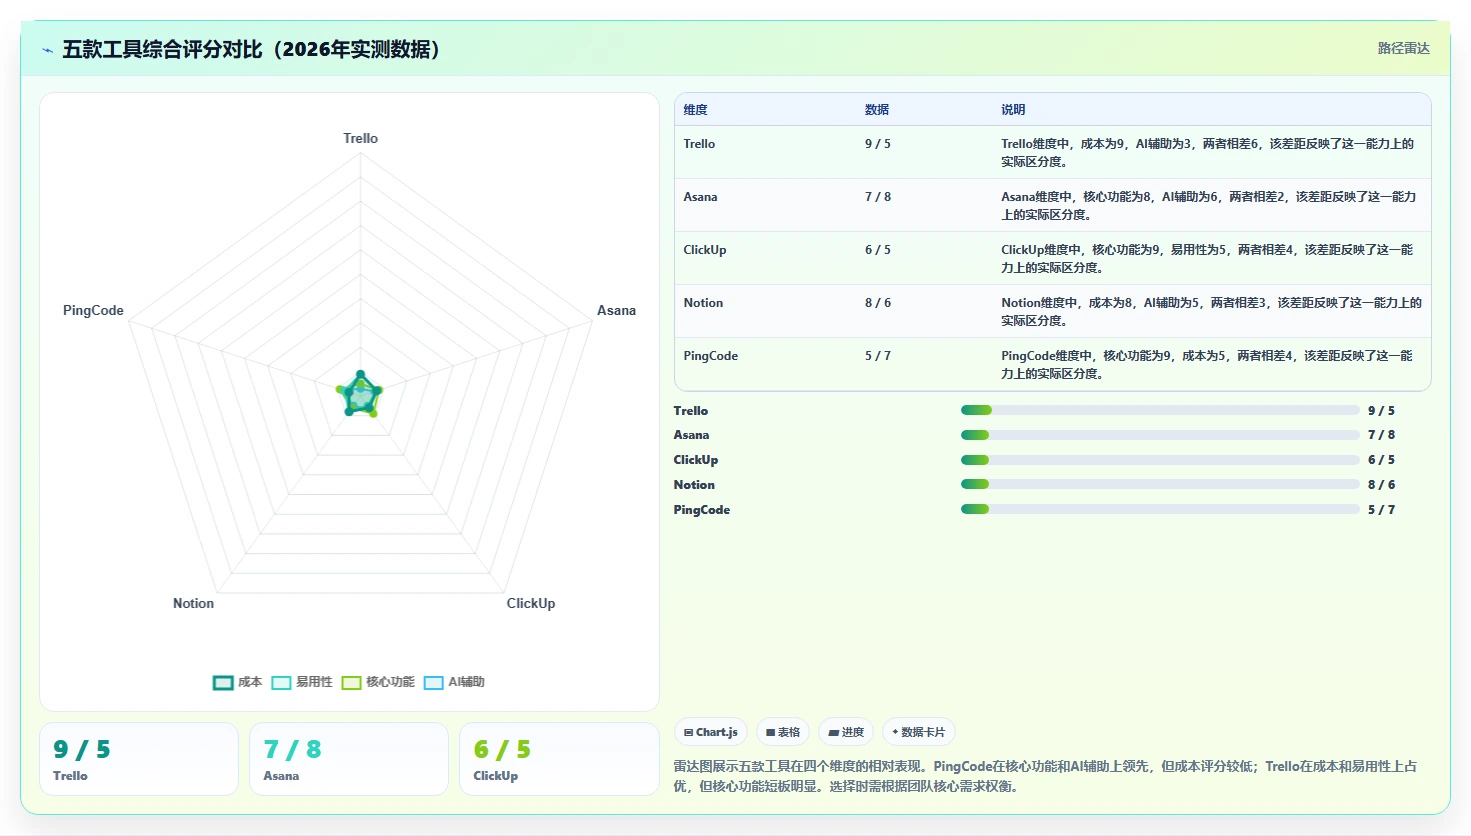1471x836 pixels.
Task: Click the Notion description mentioning 两者相差3
Action: (1211, 312)
